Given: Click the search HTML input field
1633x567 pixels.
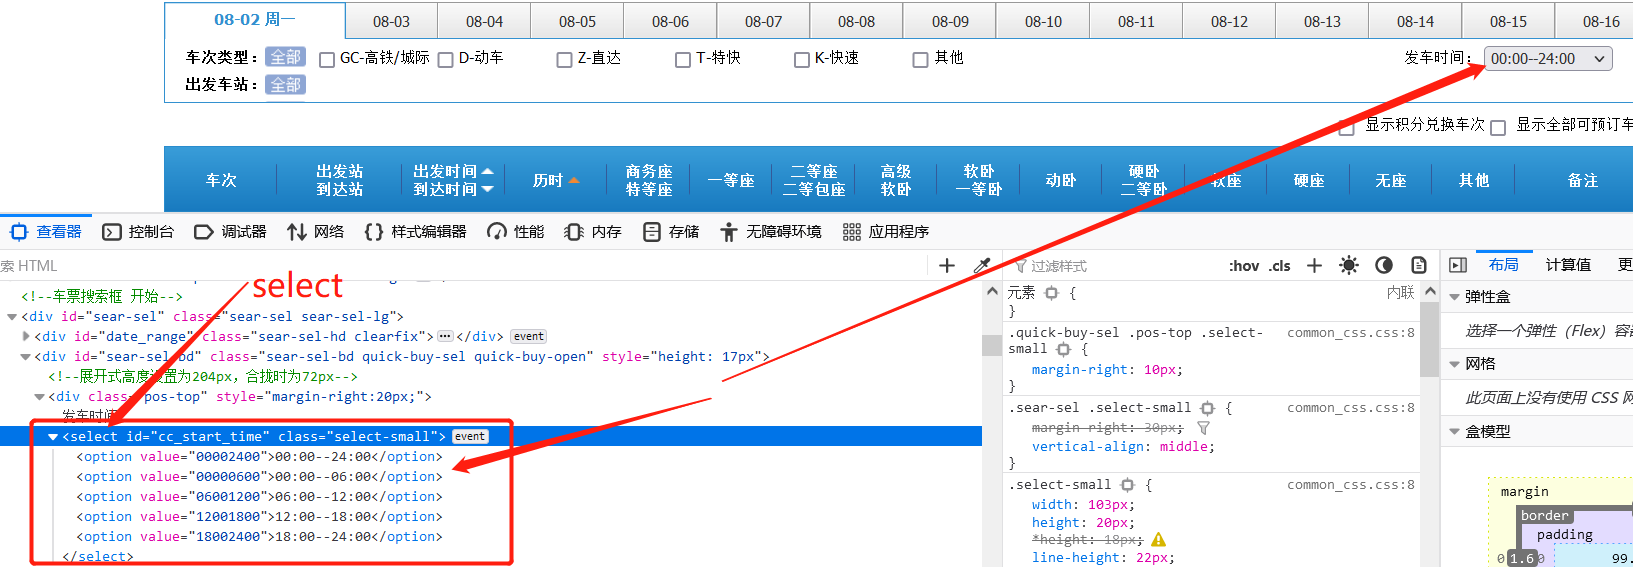Looking at the screenshot, I should (x=460, y=266).
